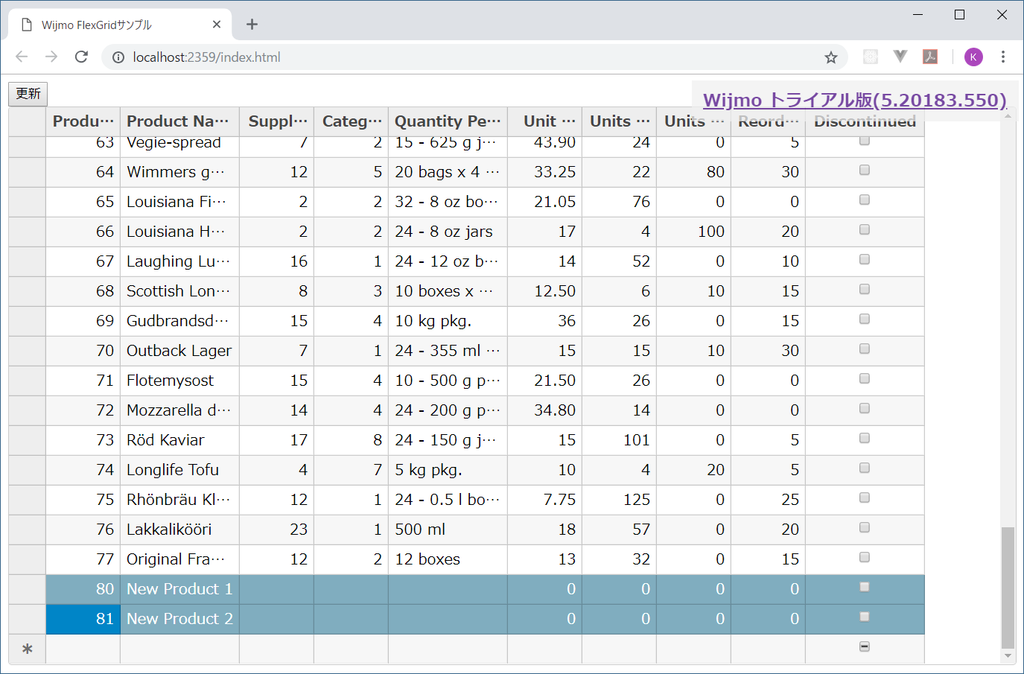
Task: Open a new tab with plus button
Action: (x=252, y=24)
